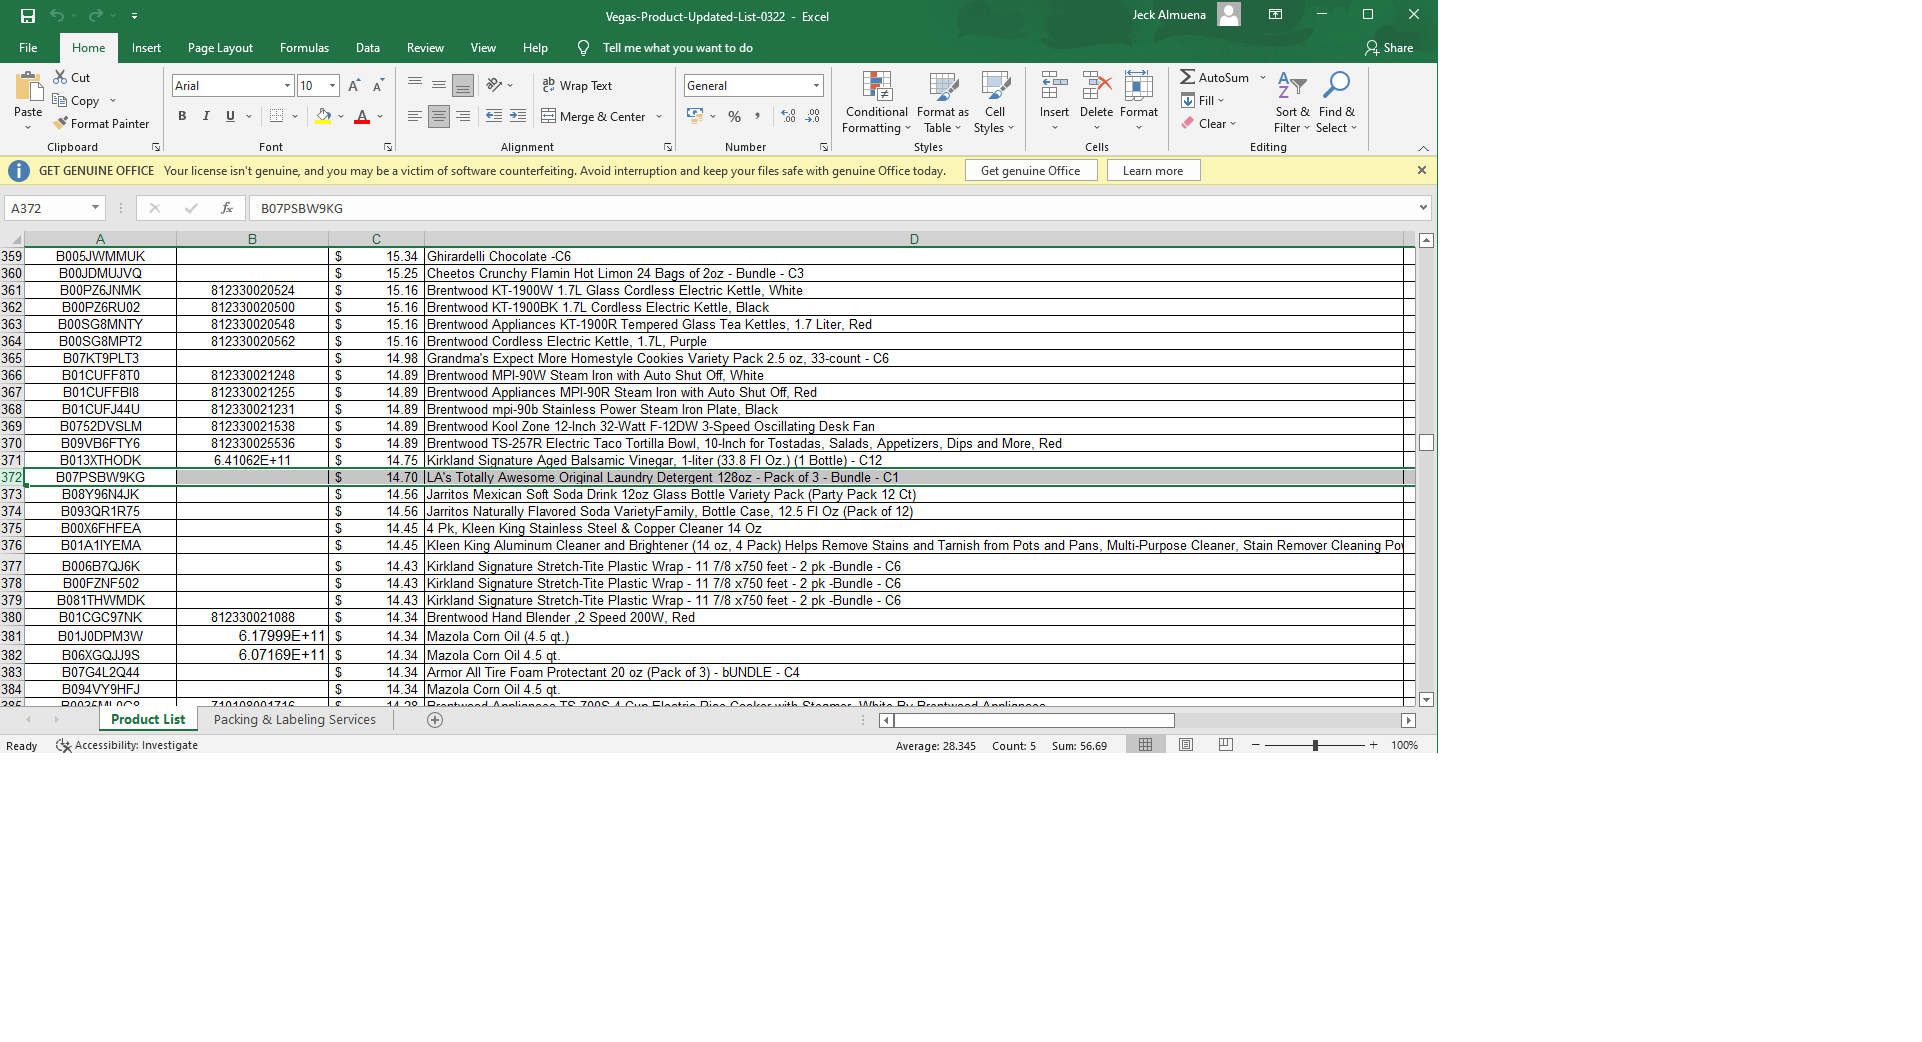The image size is (1922, 1042).
Task: Click the Increase Decimal icon
Action: [789, 116]
